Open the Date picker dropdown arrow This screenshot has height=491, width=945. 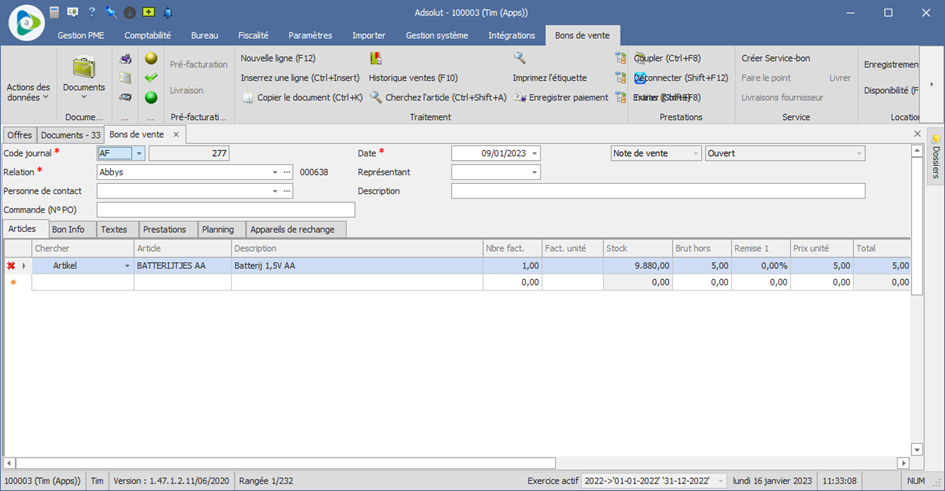pyautogui.click(x=534, y=154)
